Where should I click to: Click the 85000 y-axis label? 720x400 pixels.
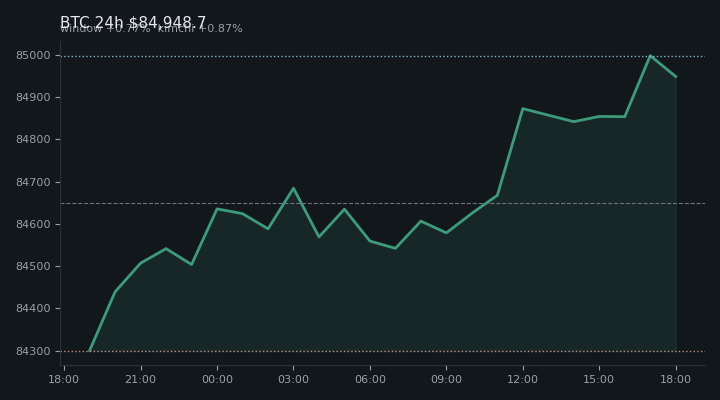pos(33,56)
